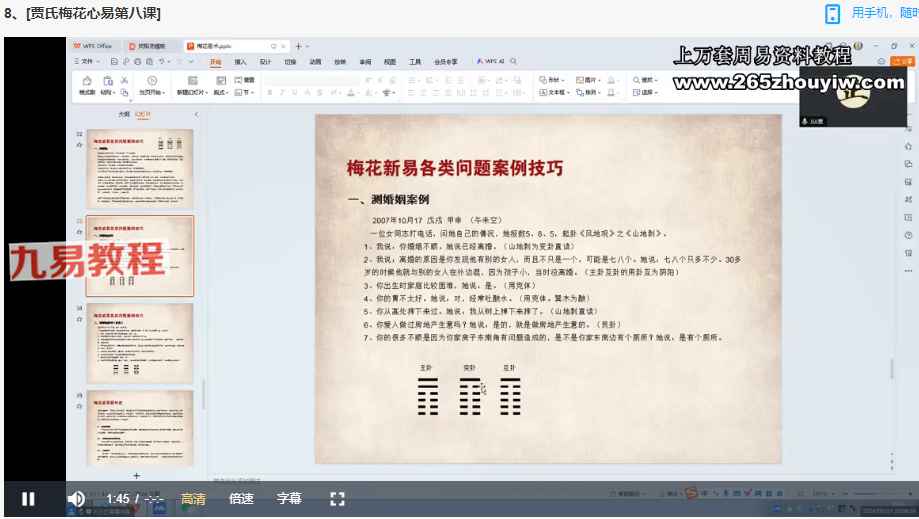Mute the video volume speaker
The height and width of the screenshot is (519, 919).
[x=76, y=498]
